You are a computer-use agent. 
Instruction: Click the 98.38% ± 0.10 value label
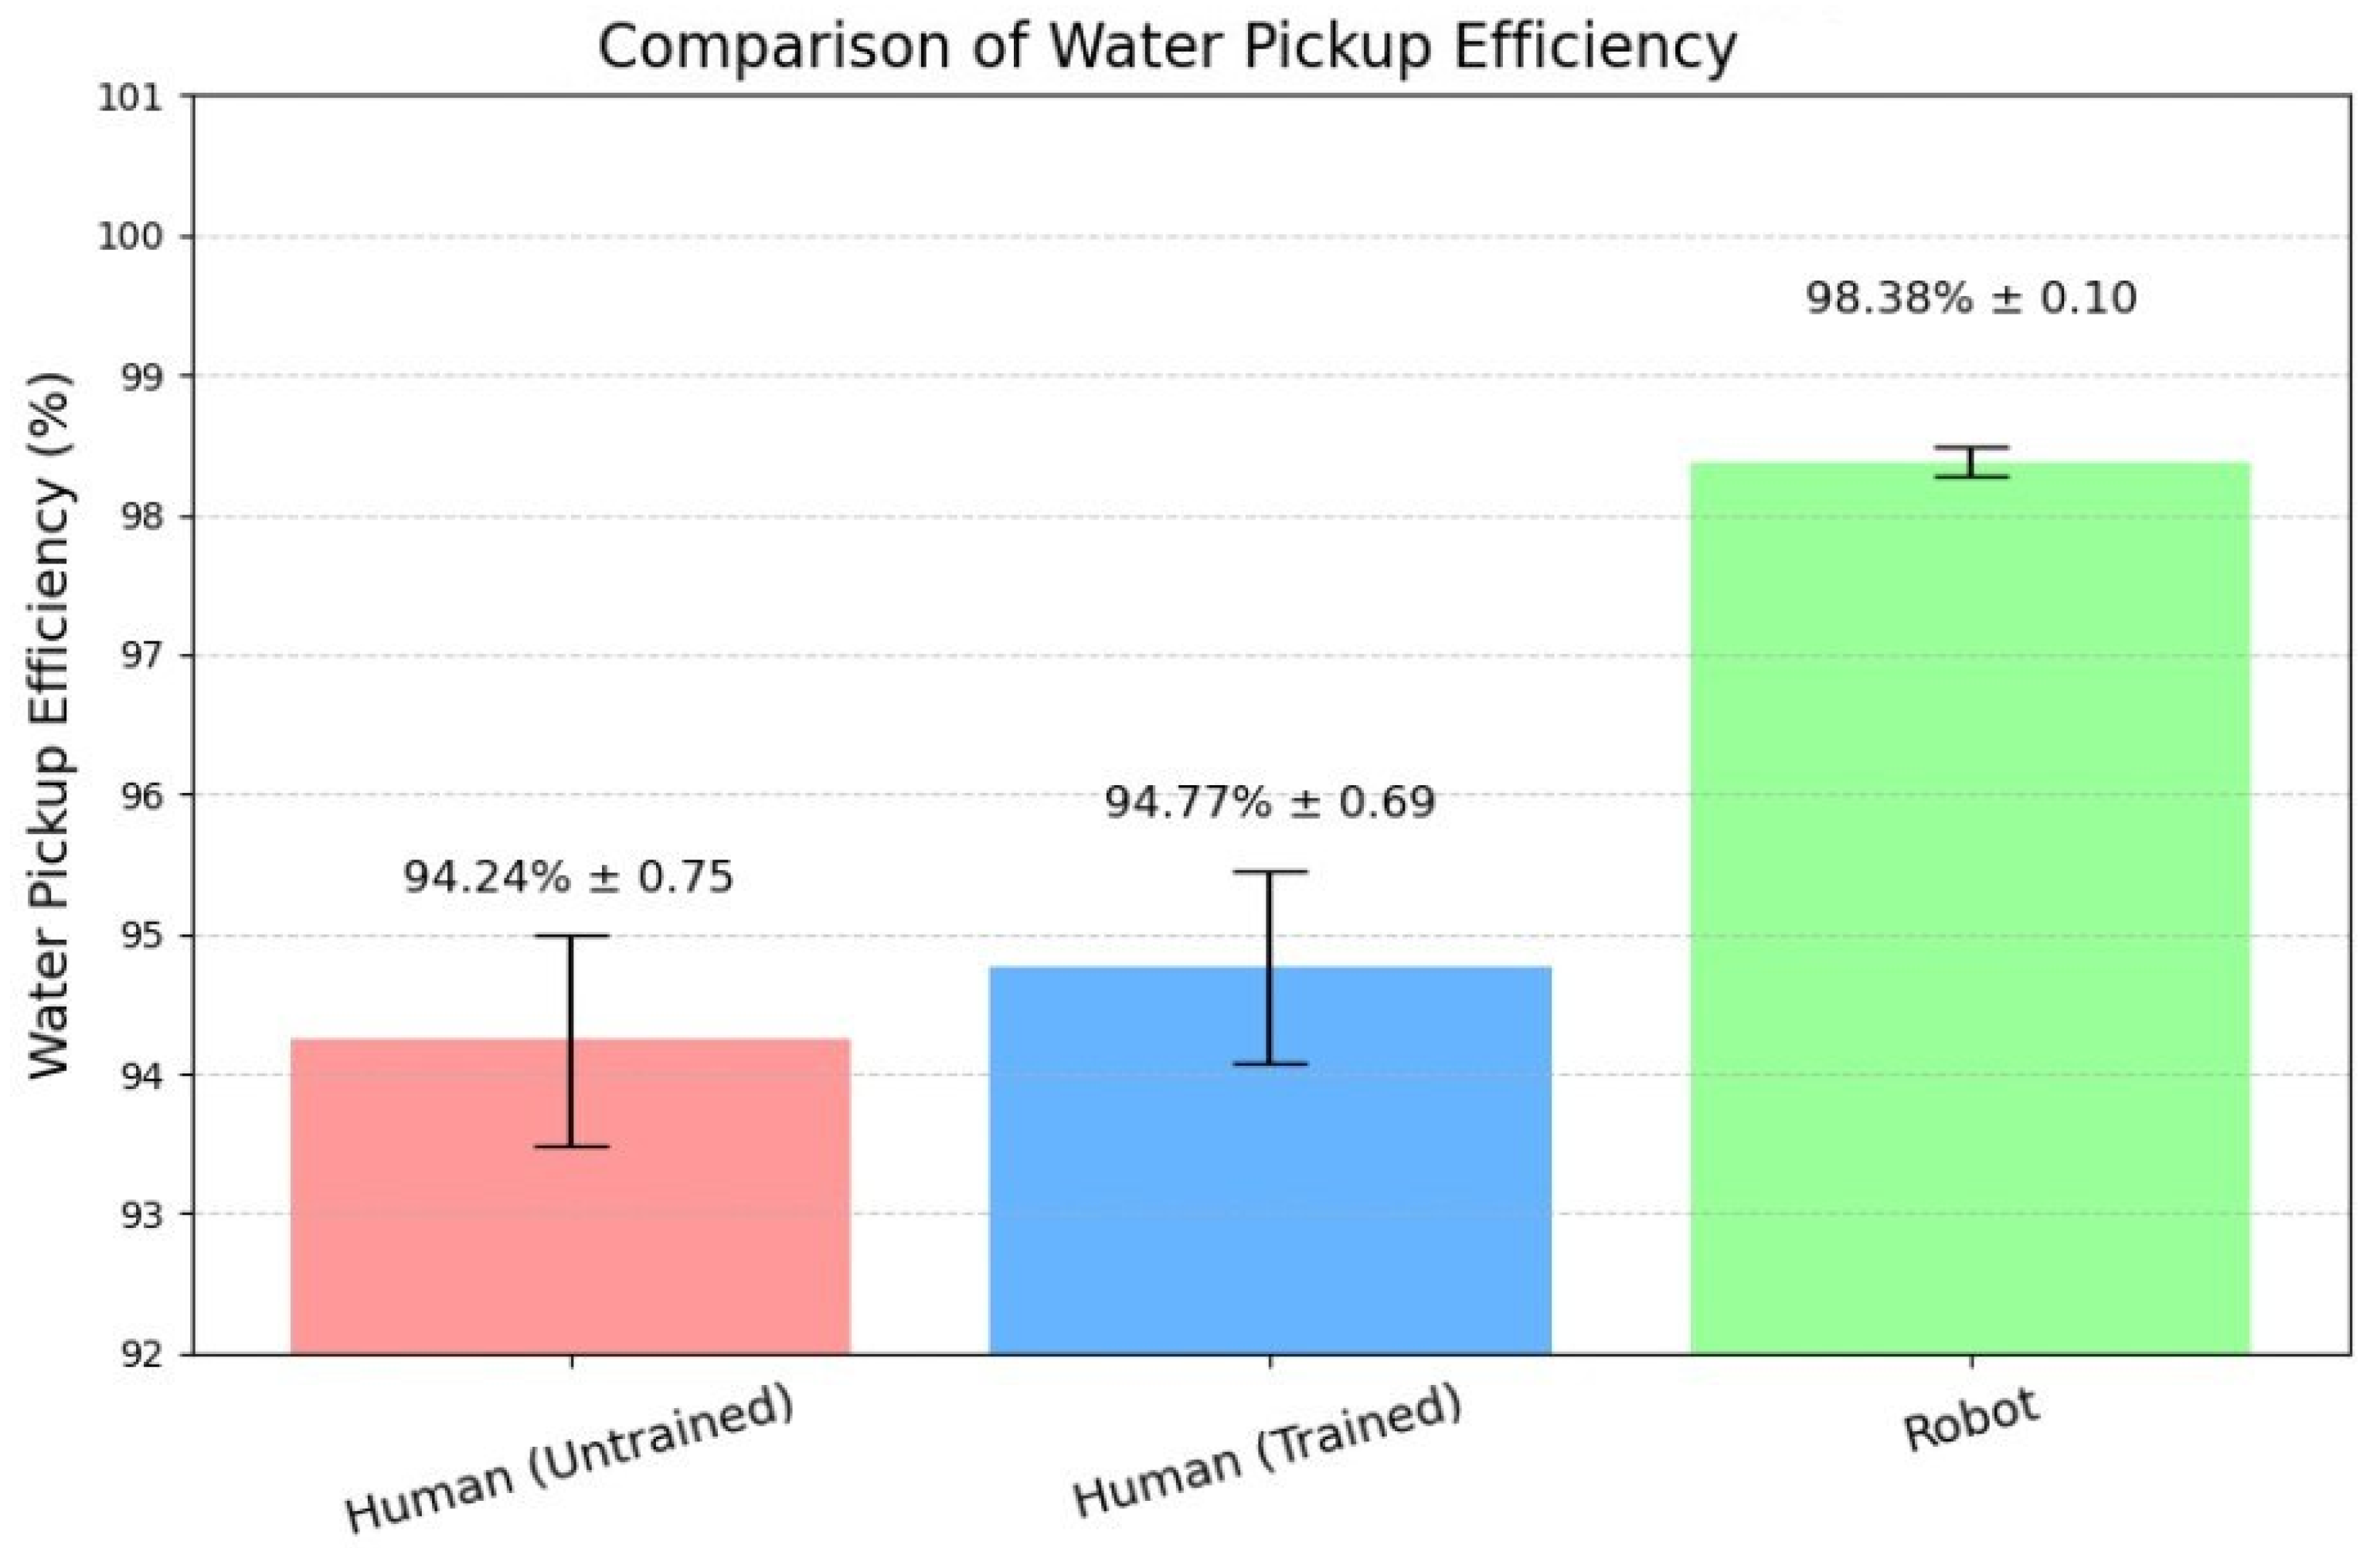click(x=1971, y=298)
